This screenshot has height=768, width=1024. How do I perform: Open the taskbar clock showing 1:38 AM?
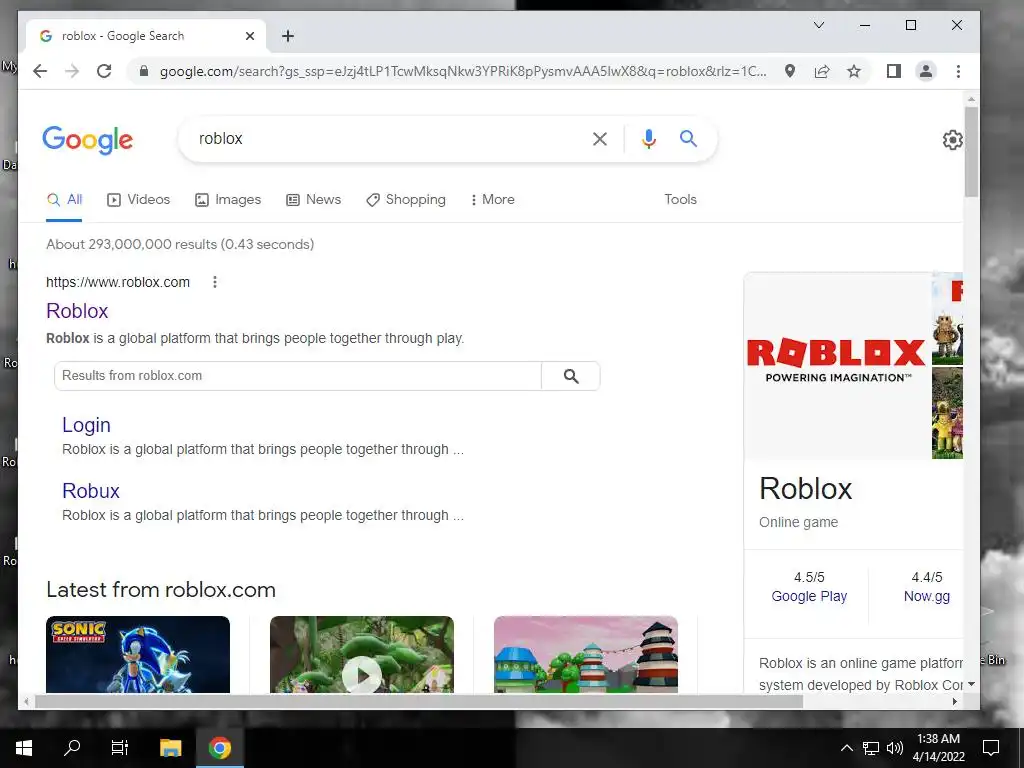click(x=938, y=748)
